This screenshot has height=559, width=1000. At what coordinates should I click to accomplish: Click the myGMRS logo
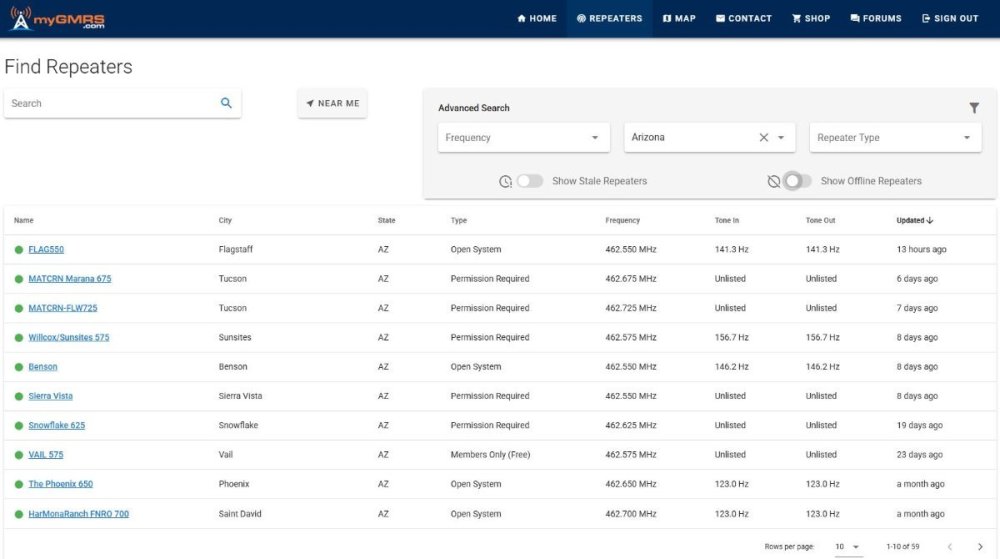tap(57, 18)
